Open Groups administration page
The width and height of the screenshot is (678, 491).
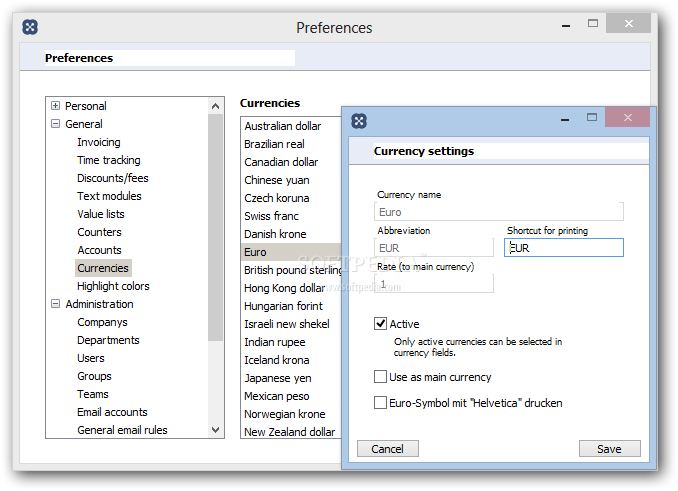[x=94, y=376]
